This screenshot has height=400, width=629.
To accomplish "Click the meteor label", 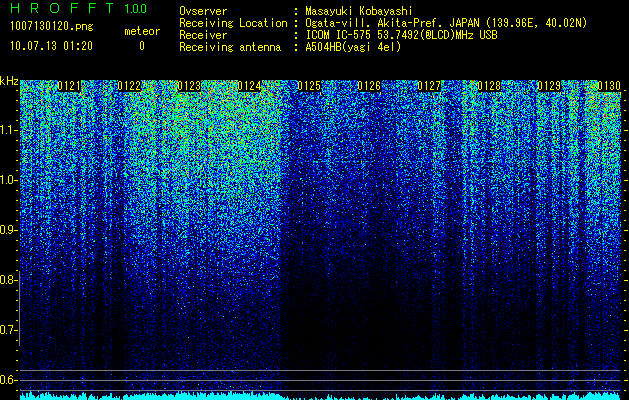I will [x=142, y=31].
